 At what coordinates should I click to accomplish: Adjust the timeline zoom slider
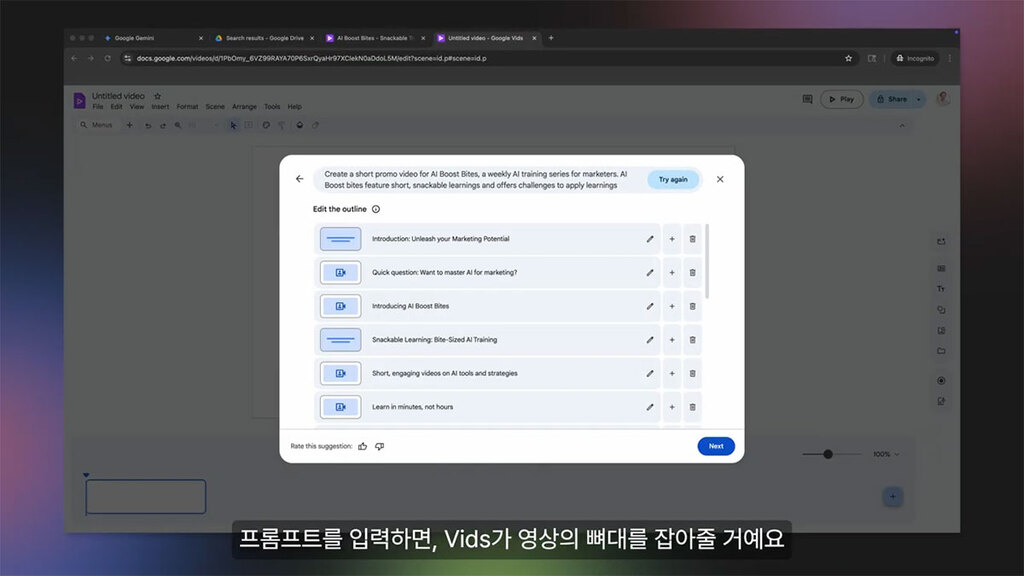click(x=828, y=454)
